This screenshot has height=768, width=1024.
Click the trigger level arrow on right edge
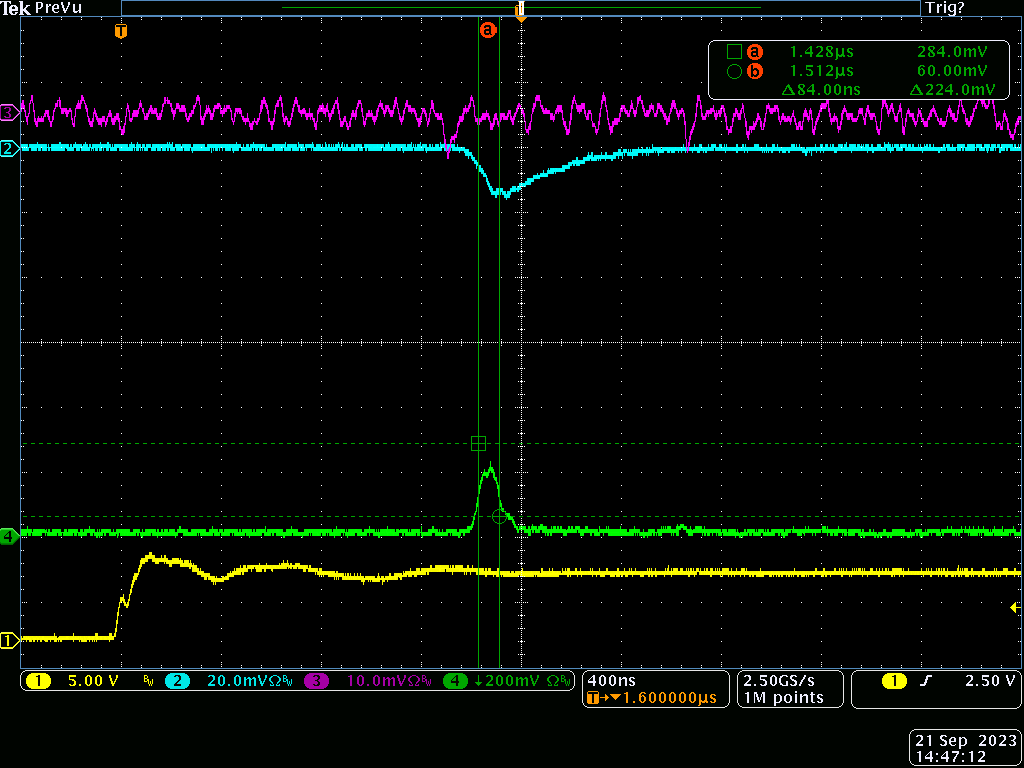point(1016,607)
